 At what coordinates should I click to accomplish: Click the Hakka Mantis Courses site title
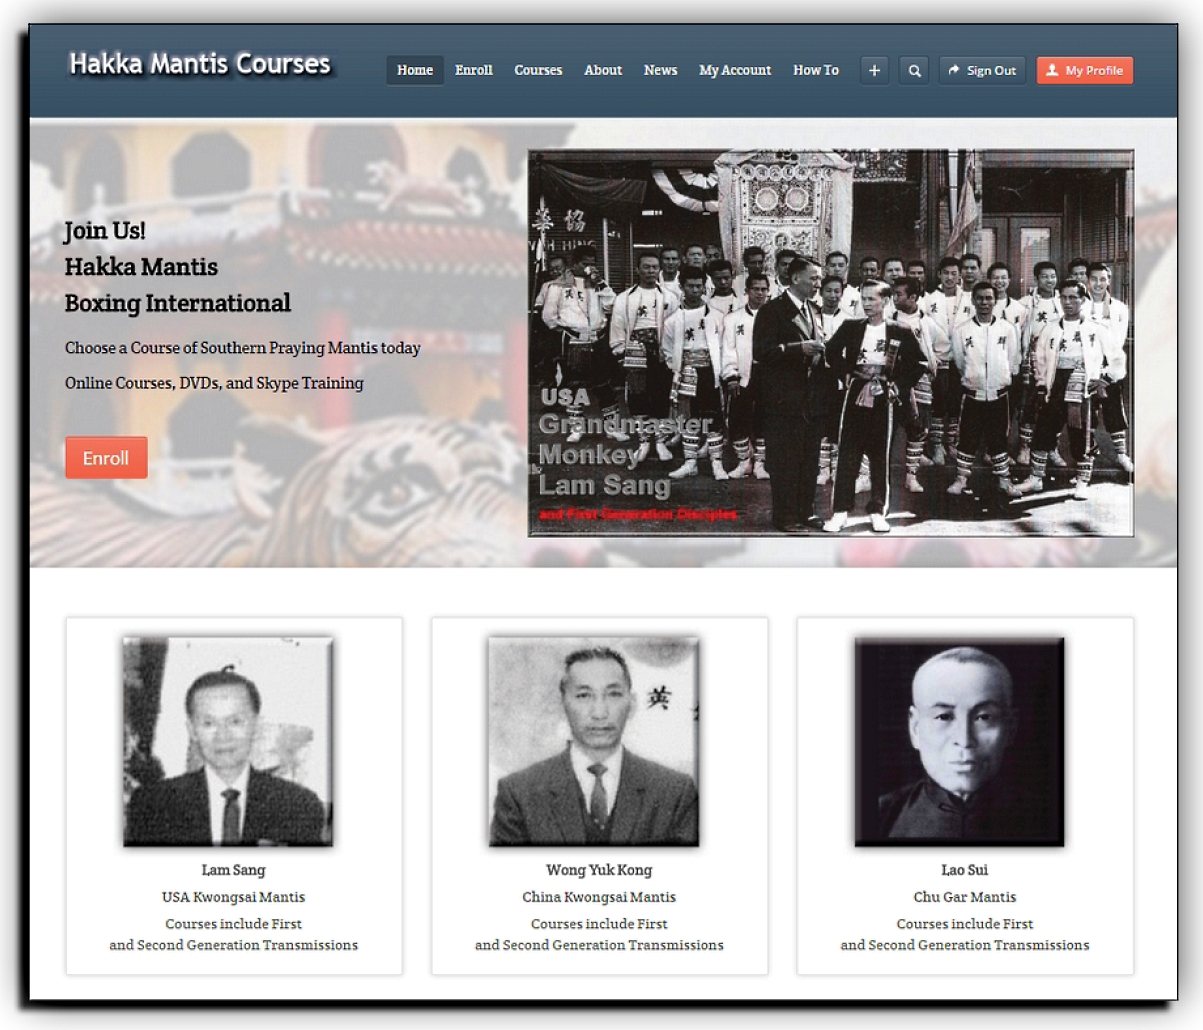coord(200,64)
